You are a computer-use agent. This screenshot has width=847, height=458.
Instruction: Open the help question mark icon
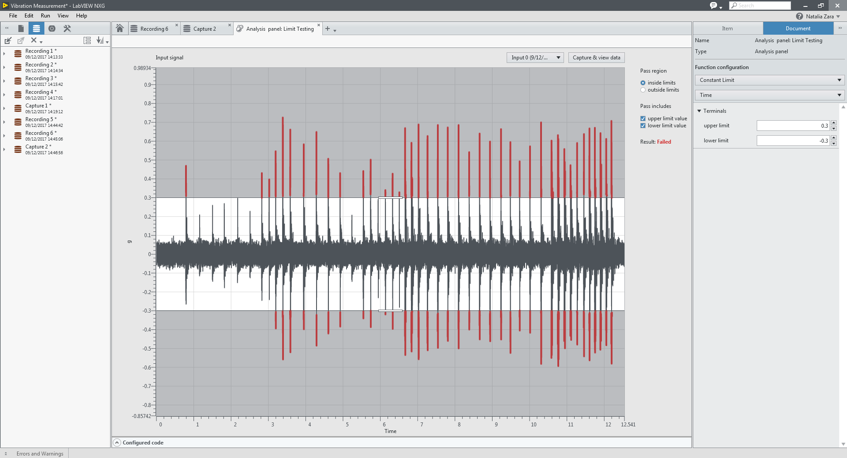[x=799, y=16]
